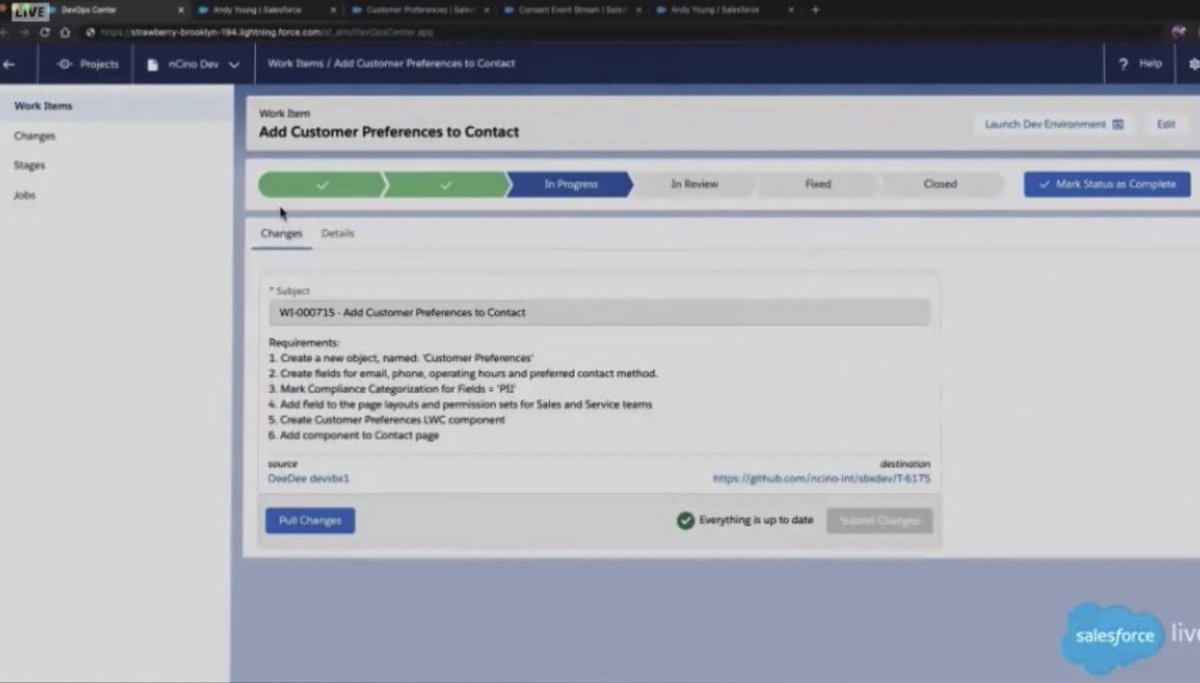Click the Fixed status step
Screen dimensions: 1200x683
818,184
